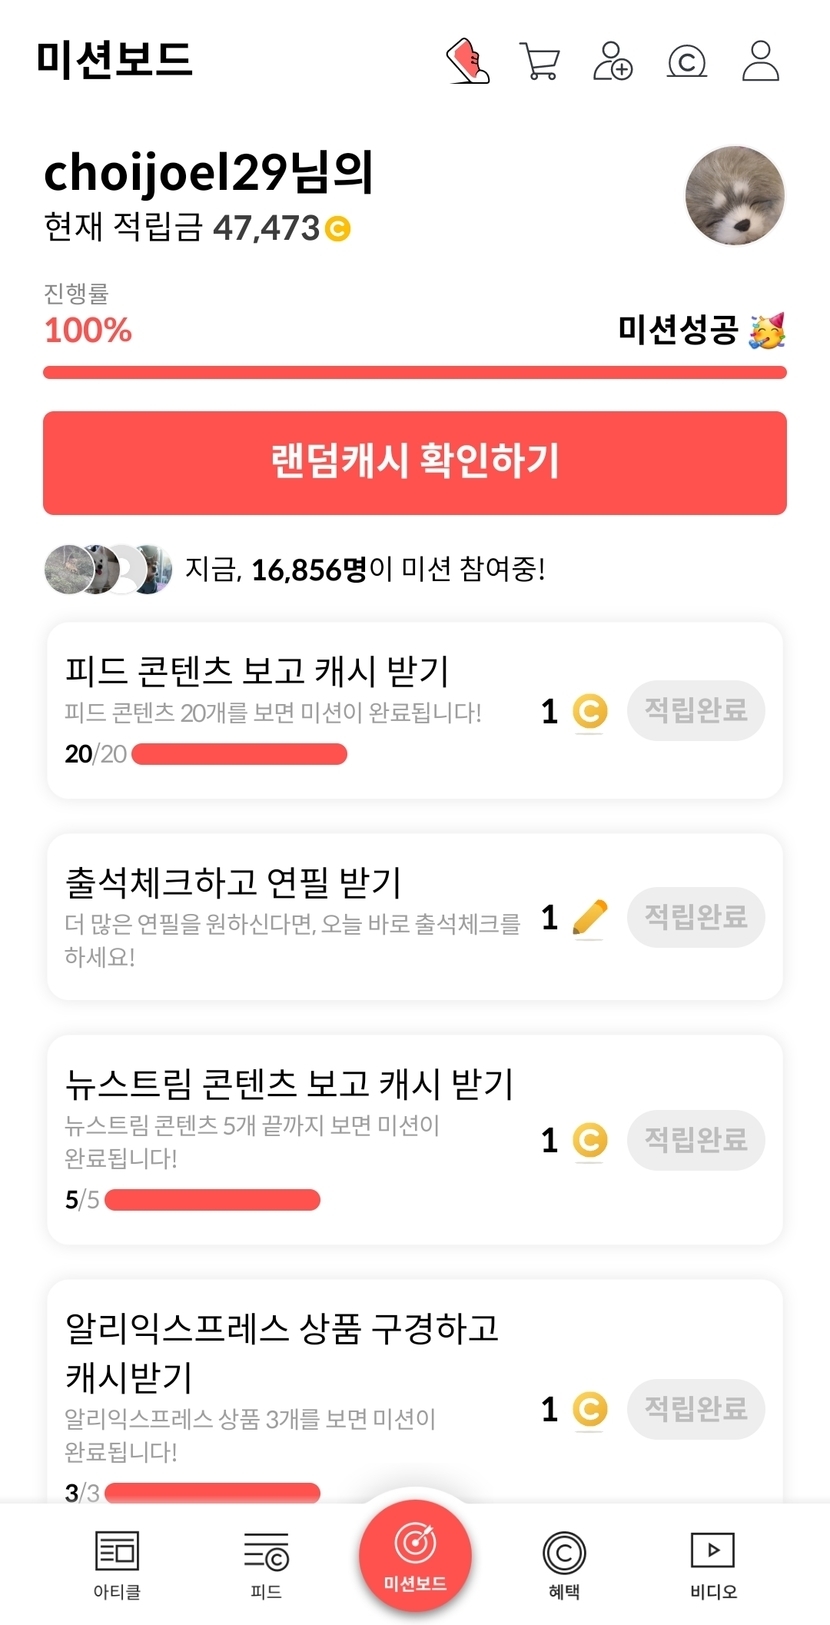Go to the 비디오 tab
The width and height of the screenshot is (830, 1625).
pyautogui.click(x=713, y=1564)
